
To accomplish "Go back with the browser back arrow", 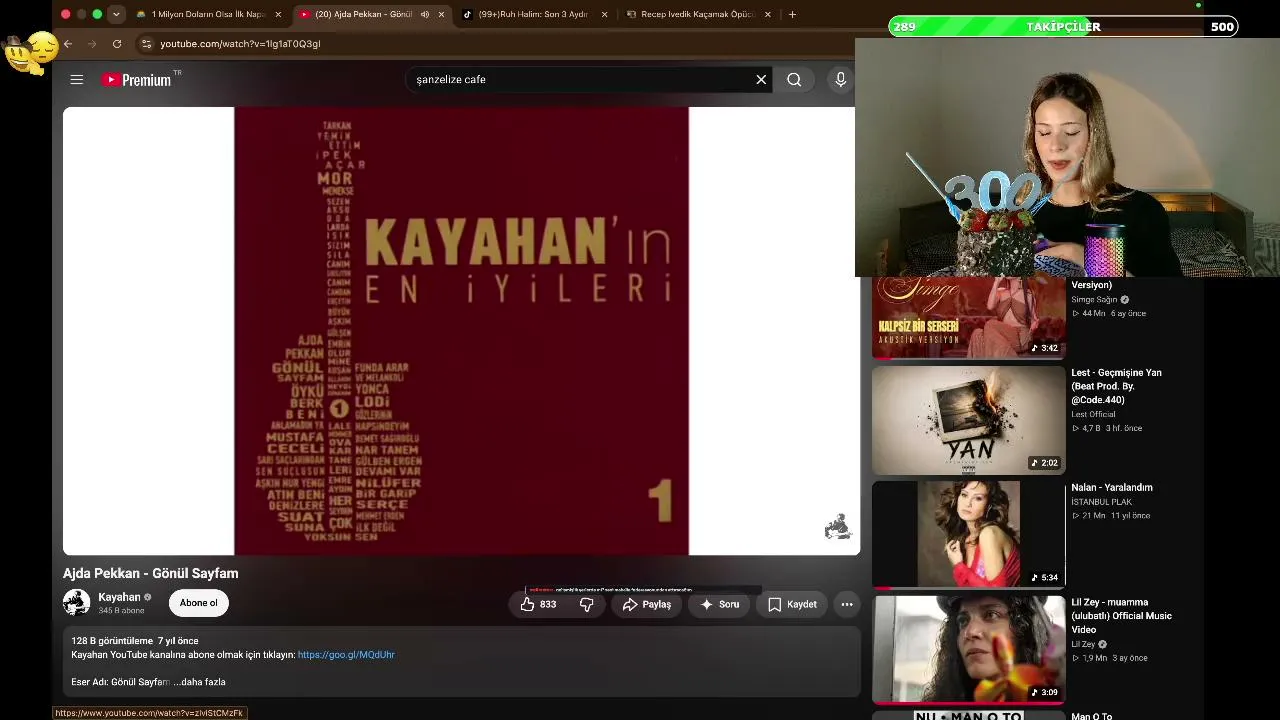I will coord(68,44).
